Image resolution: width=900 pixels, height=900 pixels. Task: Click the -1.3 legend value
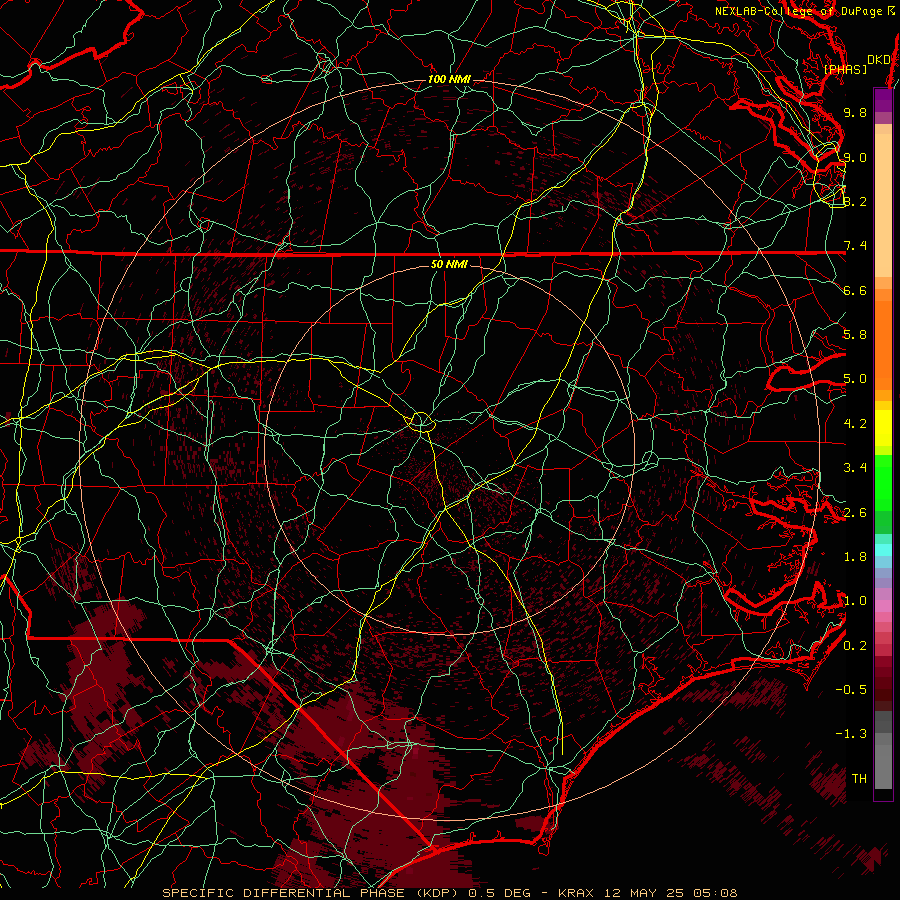tap(851, 734)
